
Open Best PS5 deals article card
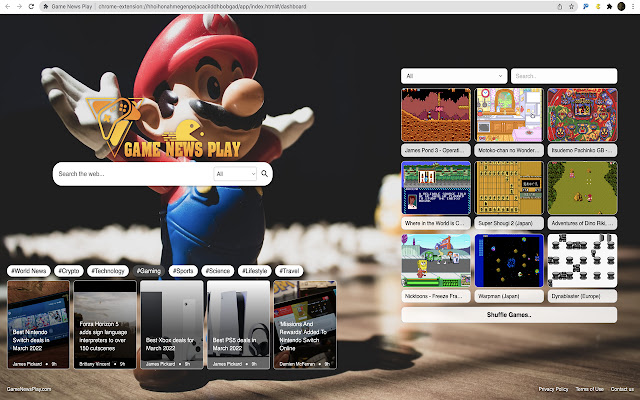pos(238,324)
